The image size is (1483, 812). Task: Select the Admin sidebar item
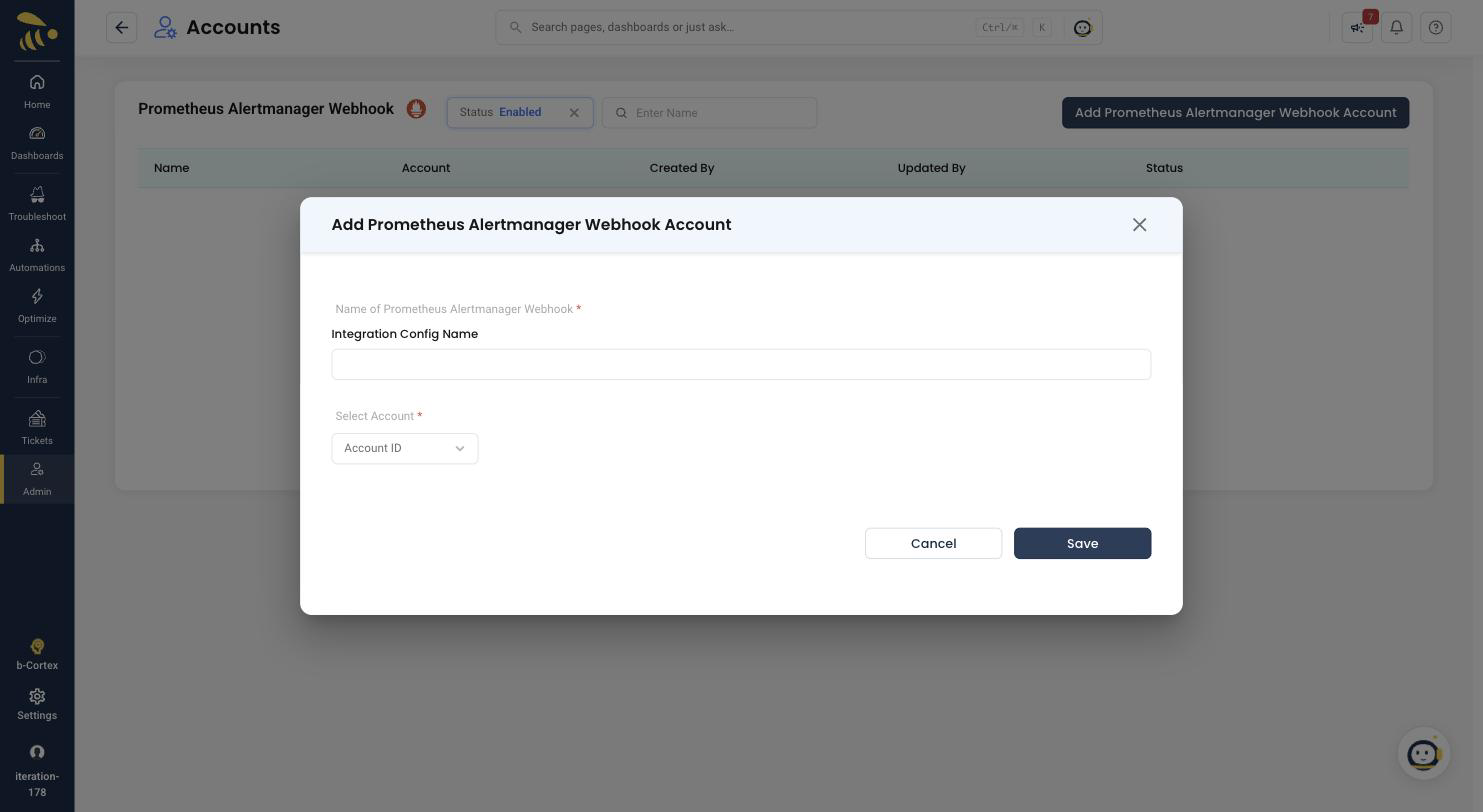pos(37,479)
